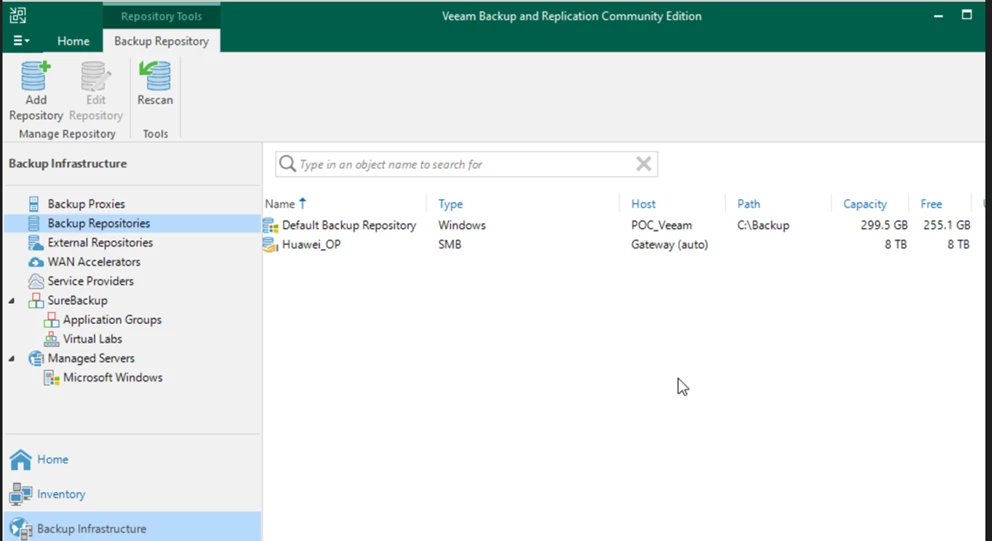Select WAN Accelerators label in tree
The height and width of the screenshot is (541, 992).
pos(94,262)
